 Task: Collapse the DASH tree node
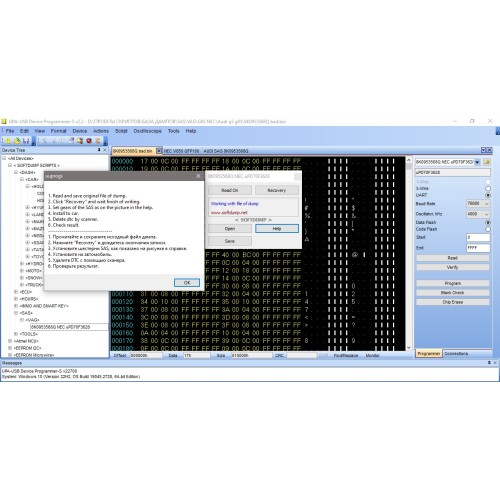pyautogui.click(x=16, y=172)
